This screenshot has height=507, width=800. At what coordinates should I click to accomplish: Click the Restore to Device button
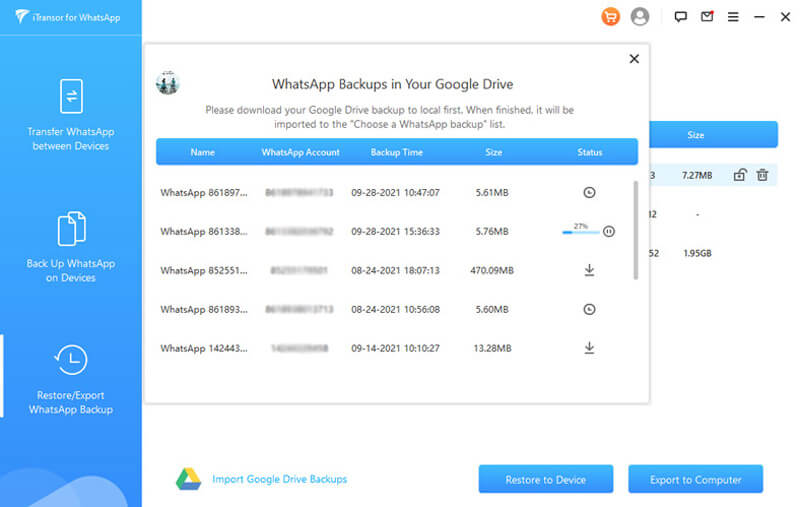pos(545,479)
